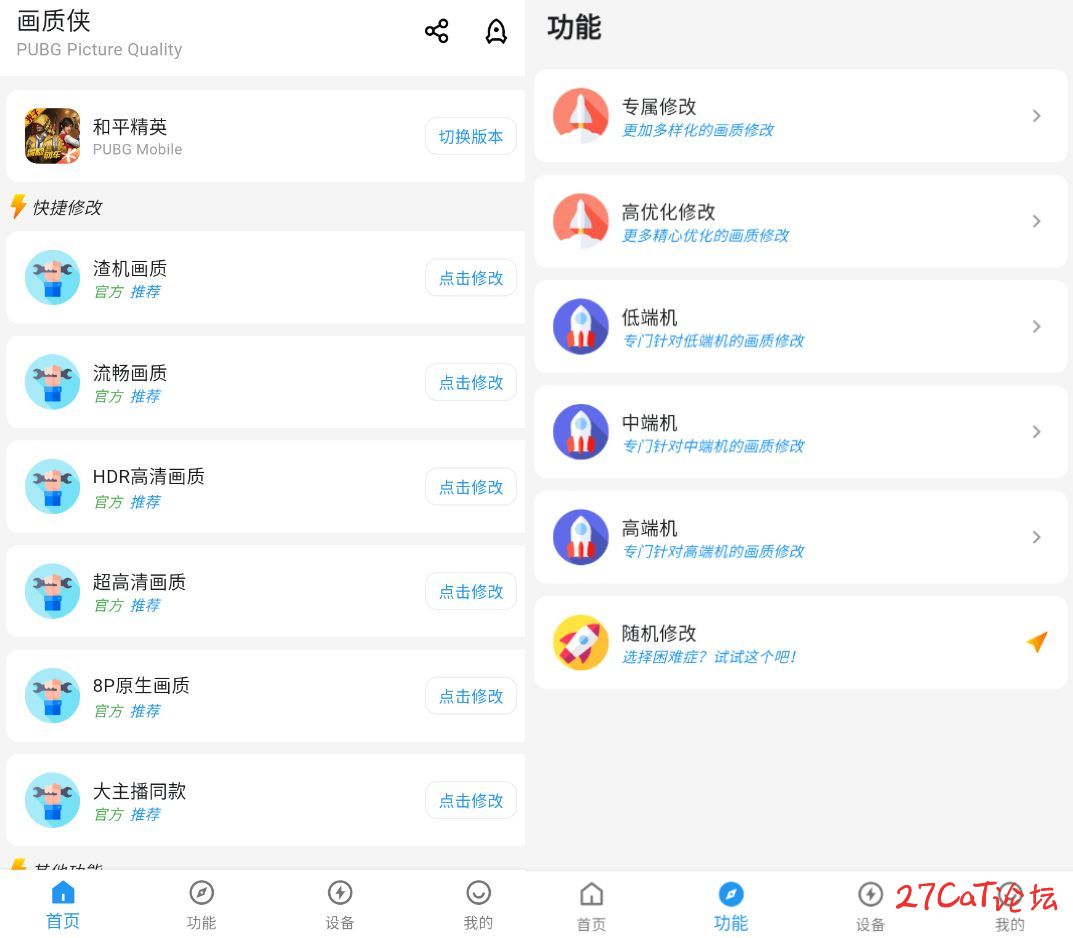Select the 中端机 title text

click(x=649, y=423)
